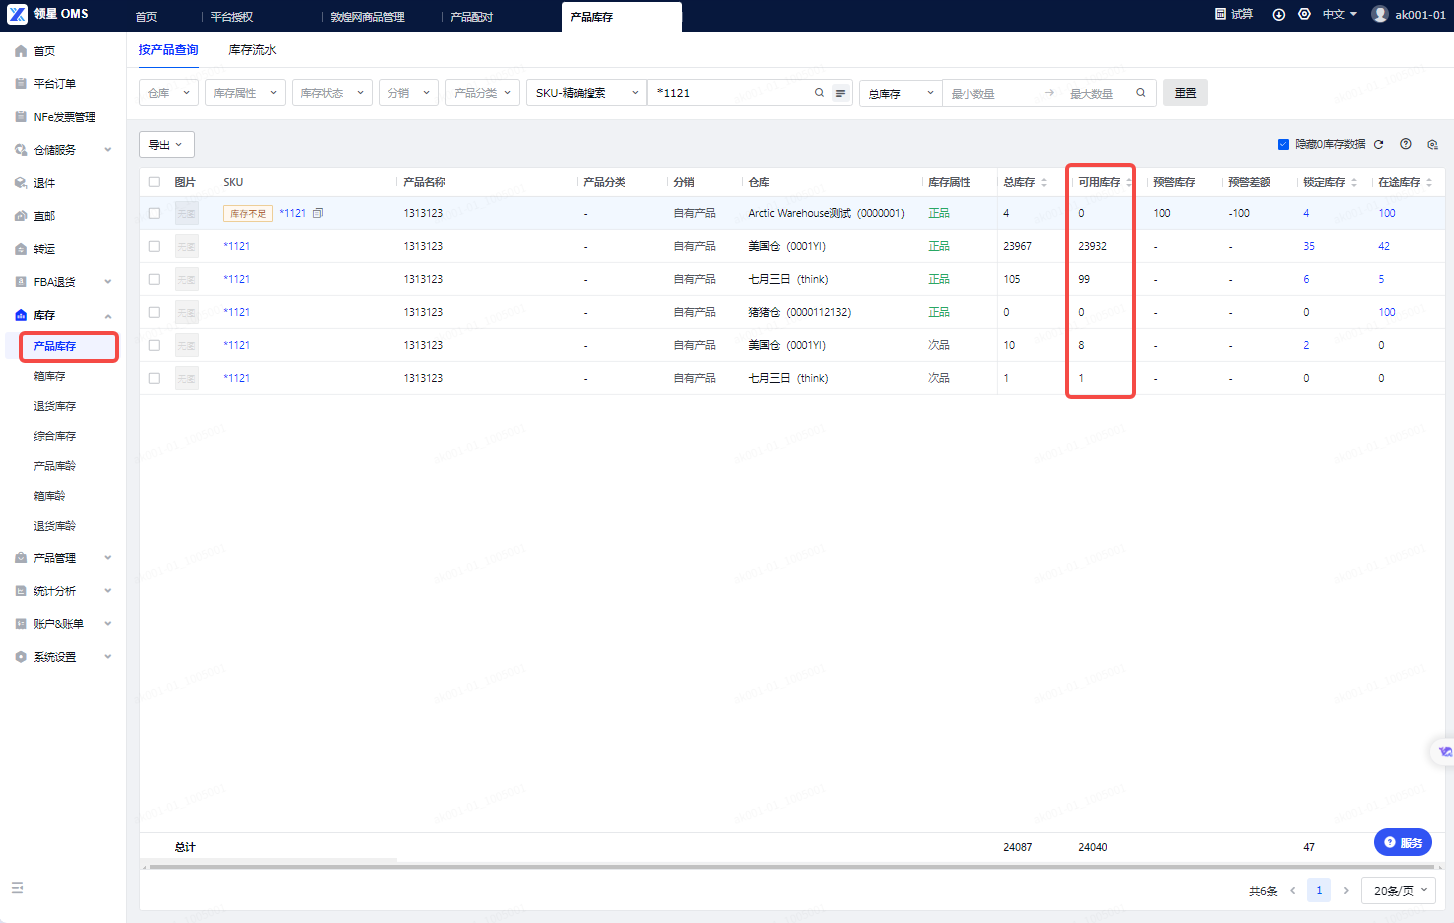Click the download icon in the top bar
The width and height of the screenshot is (1454, 923).
pos(1278,14)
